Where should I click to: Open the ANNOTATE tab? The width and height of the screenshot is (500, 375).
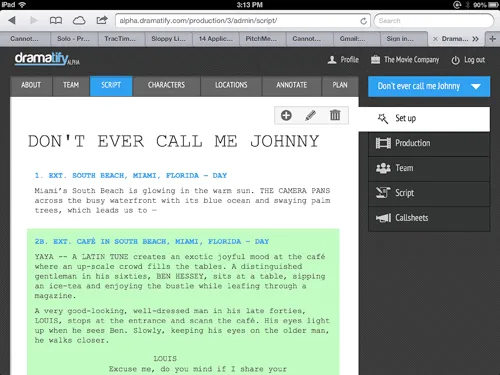[292, 85]
